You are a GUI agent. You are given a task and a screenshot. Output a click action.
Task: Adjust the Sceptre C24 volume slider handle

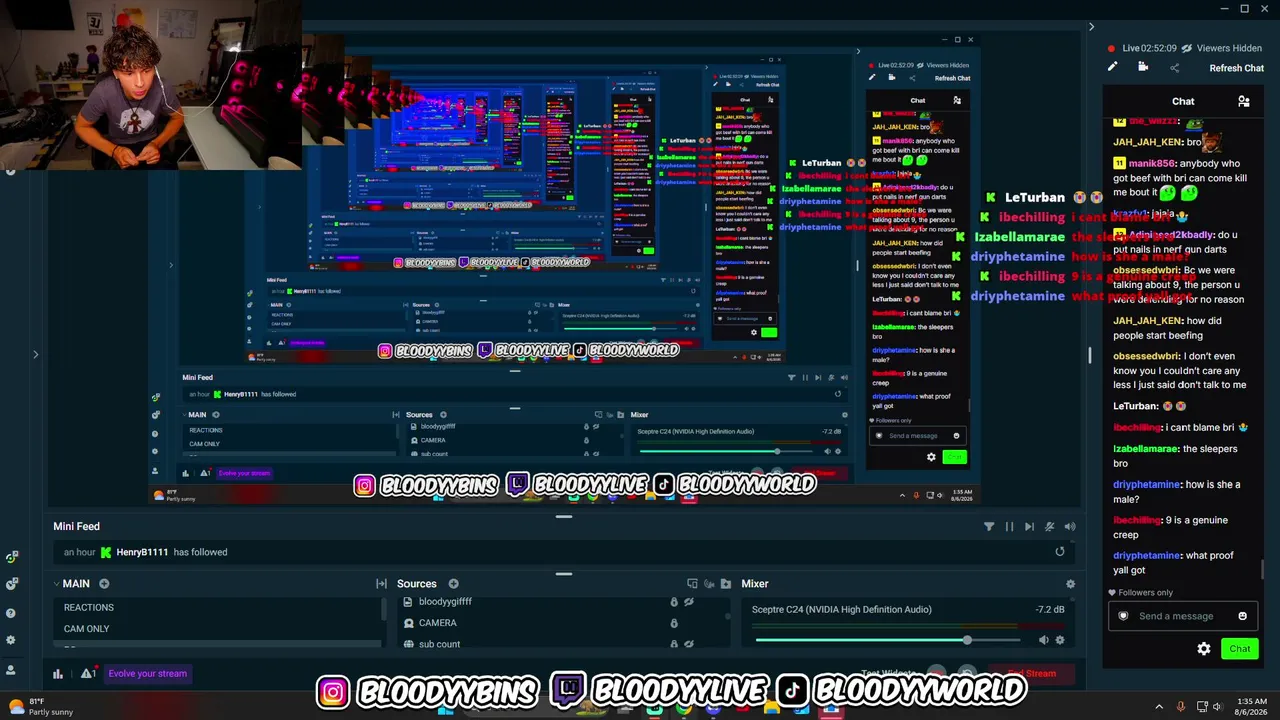click(967, 640)
